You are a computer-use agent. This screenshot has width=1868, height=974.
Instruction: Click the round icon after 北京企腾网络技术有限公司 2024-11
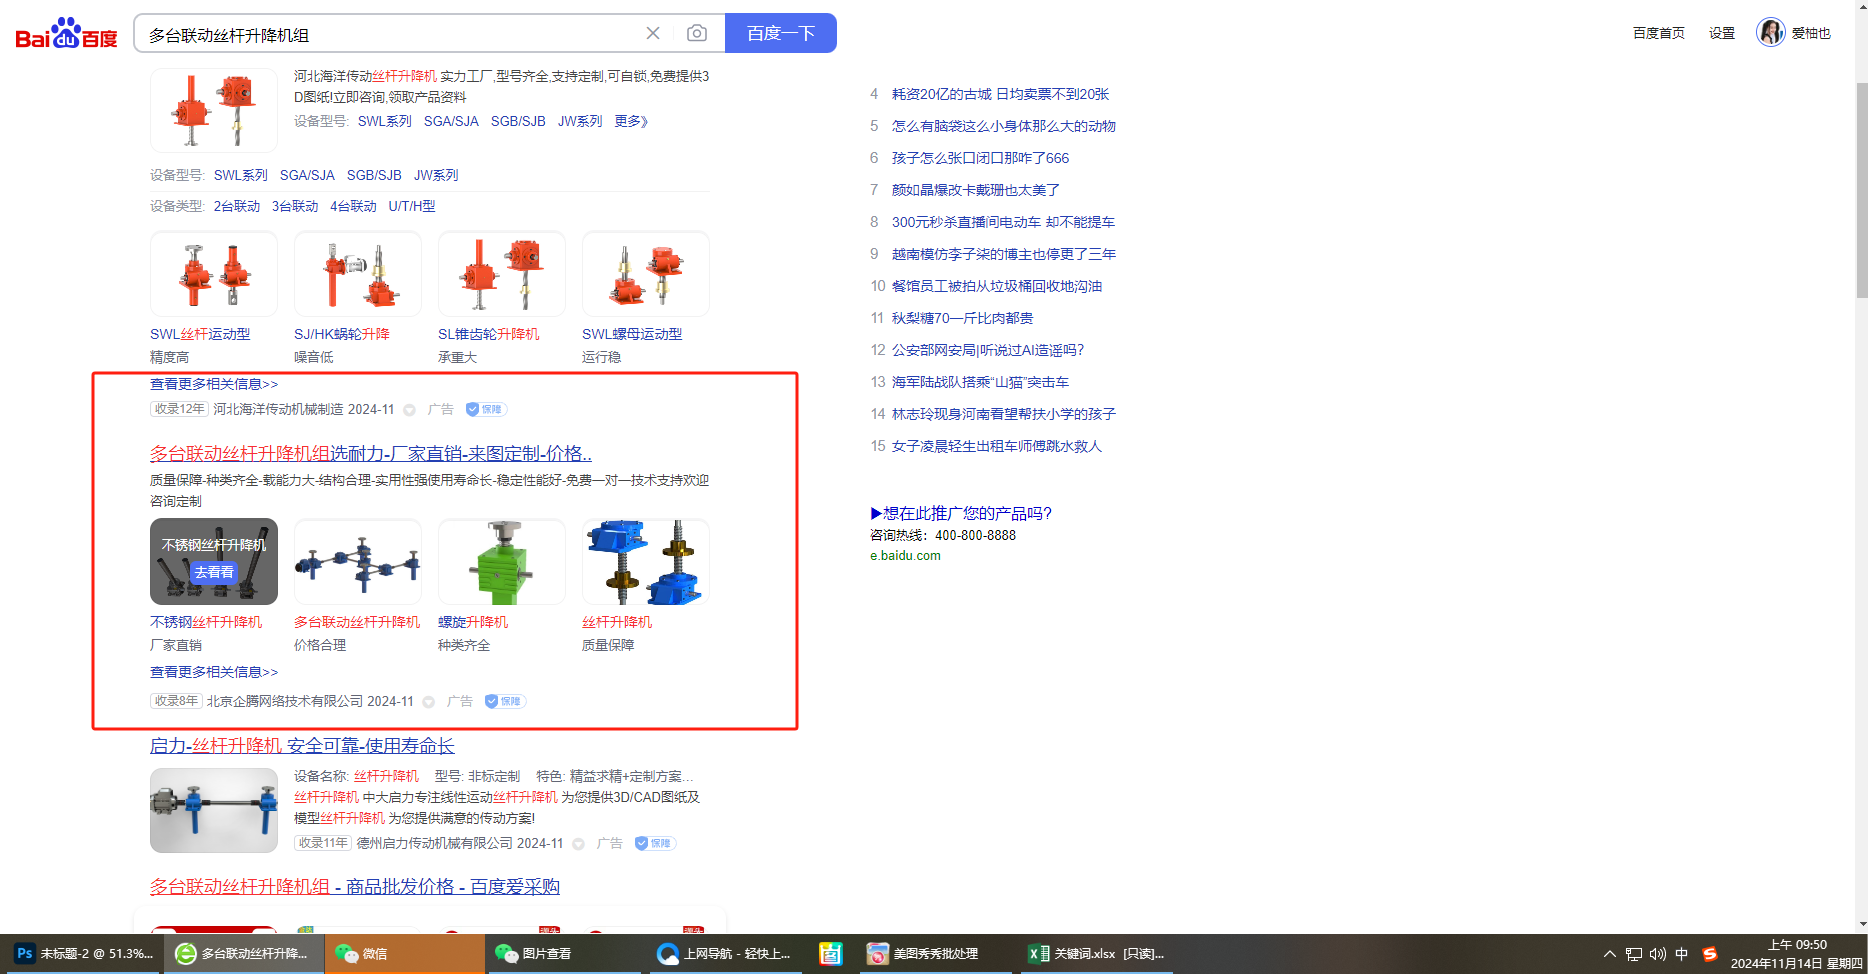pos(429,702)
